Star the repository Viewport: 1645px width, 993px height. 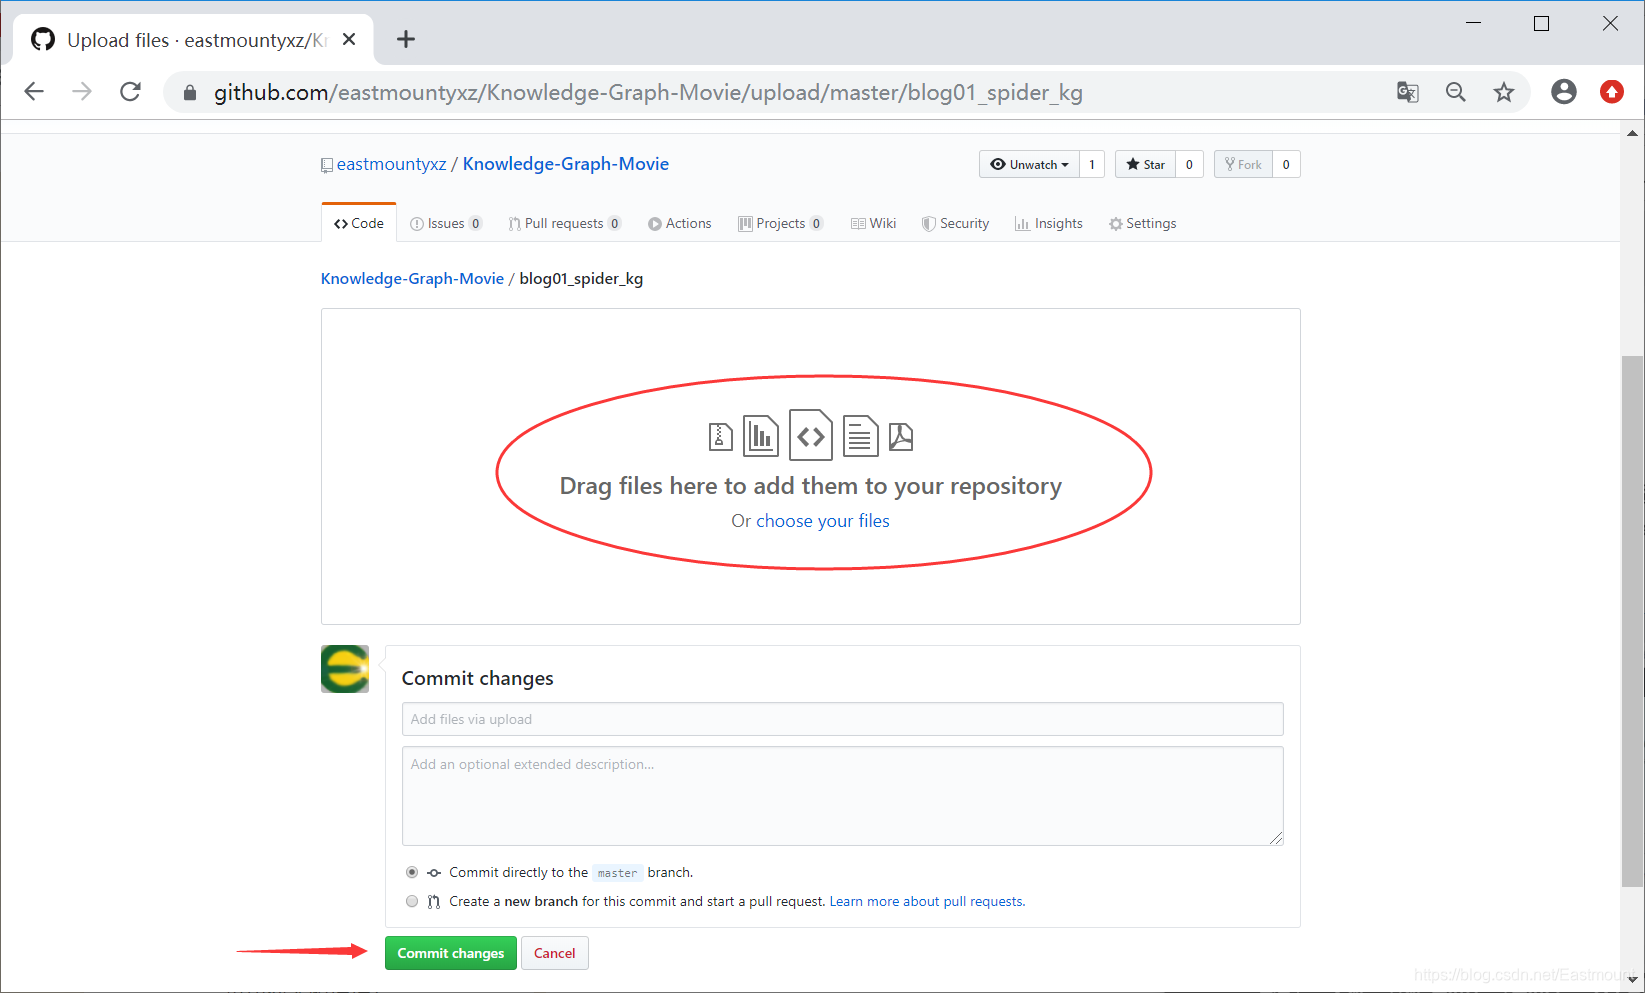pyautogui.click(x=1145, y=164)
